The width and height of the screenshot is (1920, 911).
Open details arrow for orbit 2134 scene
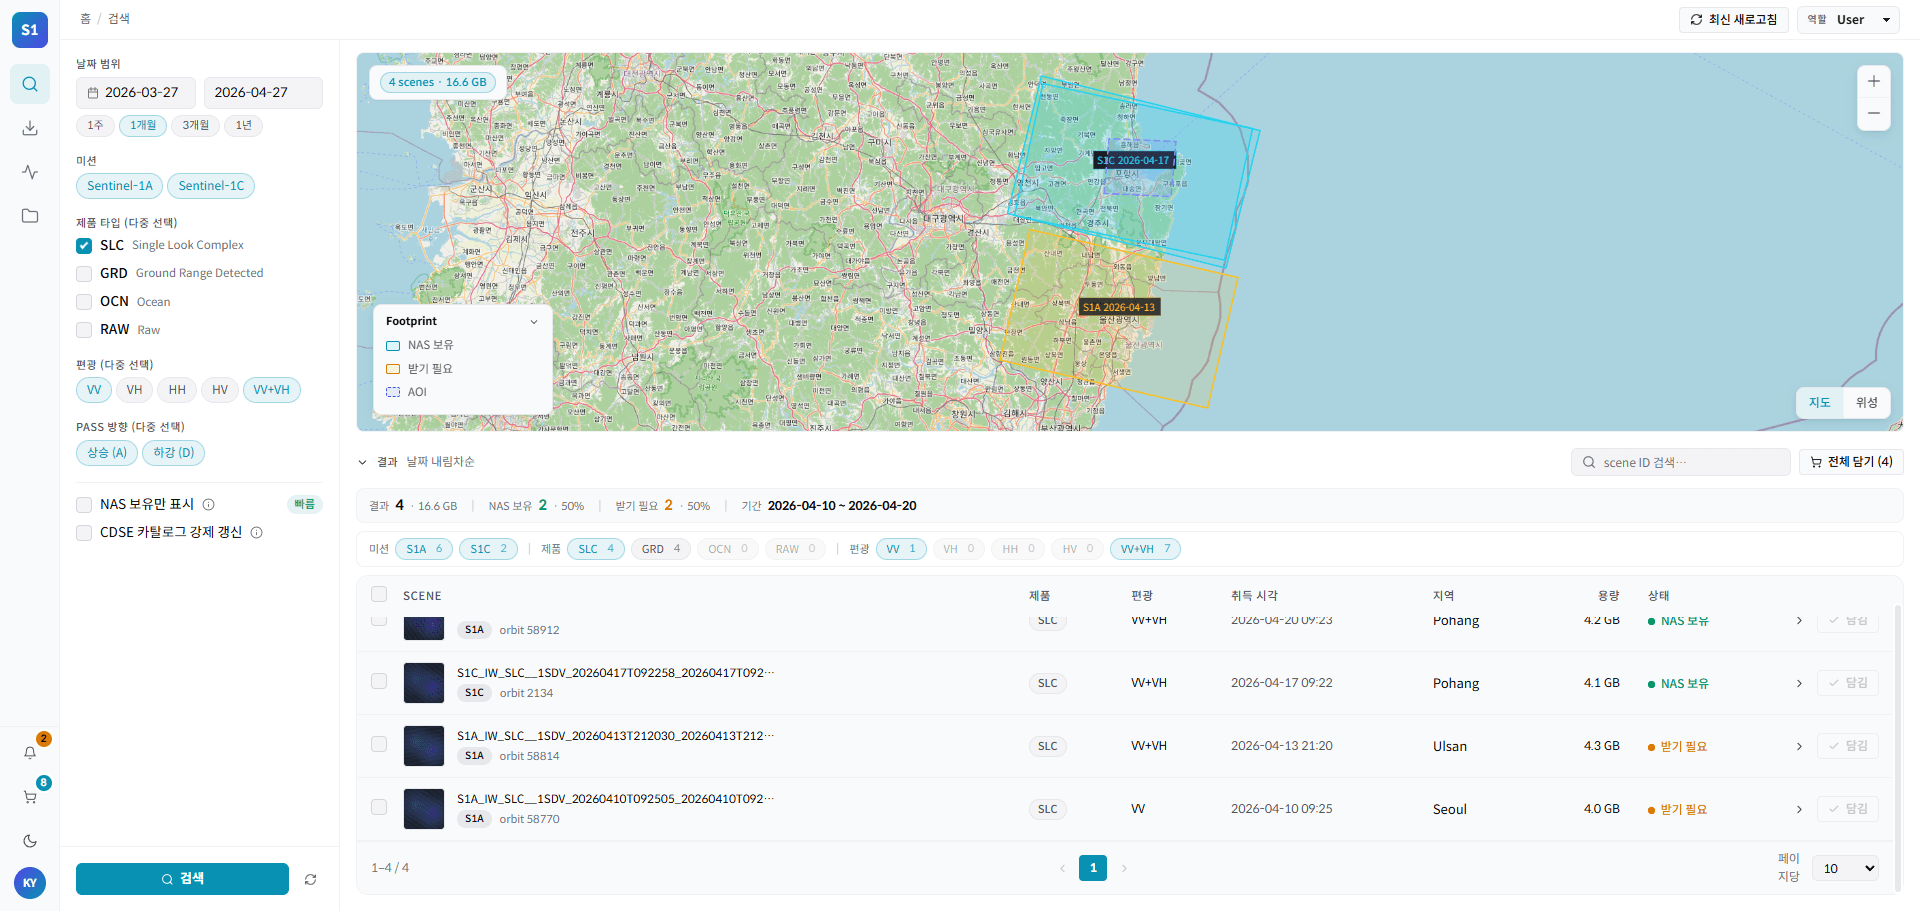pyautogui.click(x=1799, y=683)
